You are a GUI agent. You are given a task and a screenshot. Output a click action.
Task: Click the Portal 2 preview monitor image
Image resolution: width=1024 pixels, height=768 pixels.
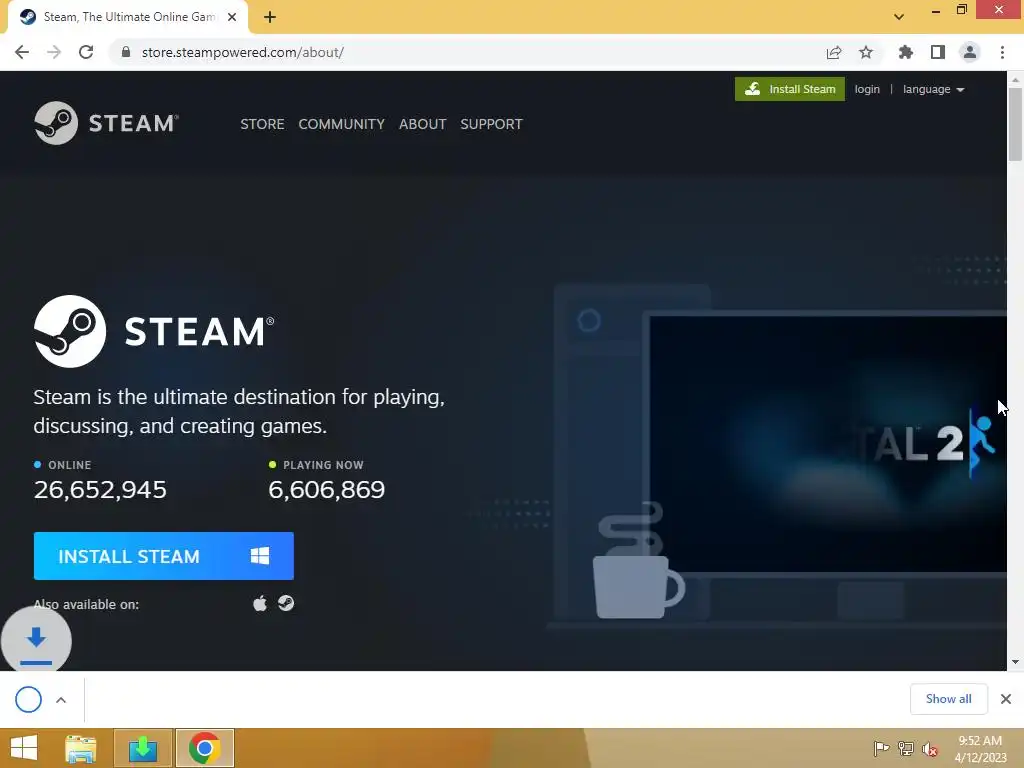coord(825,444)
